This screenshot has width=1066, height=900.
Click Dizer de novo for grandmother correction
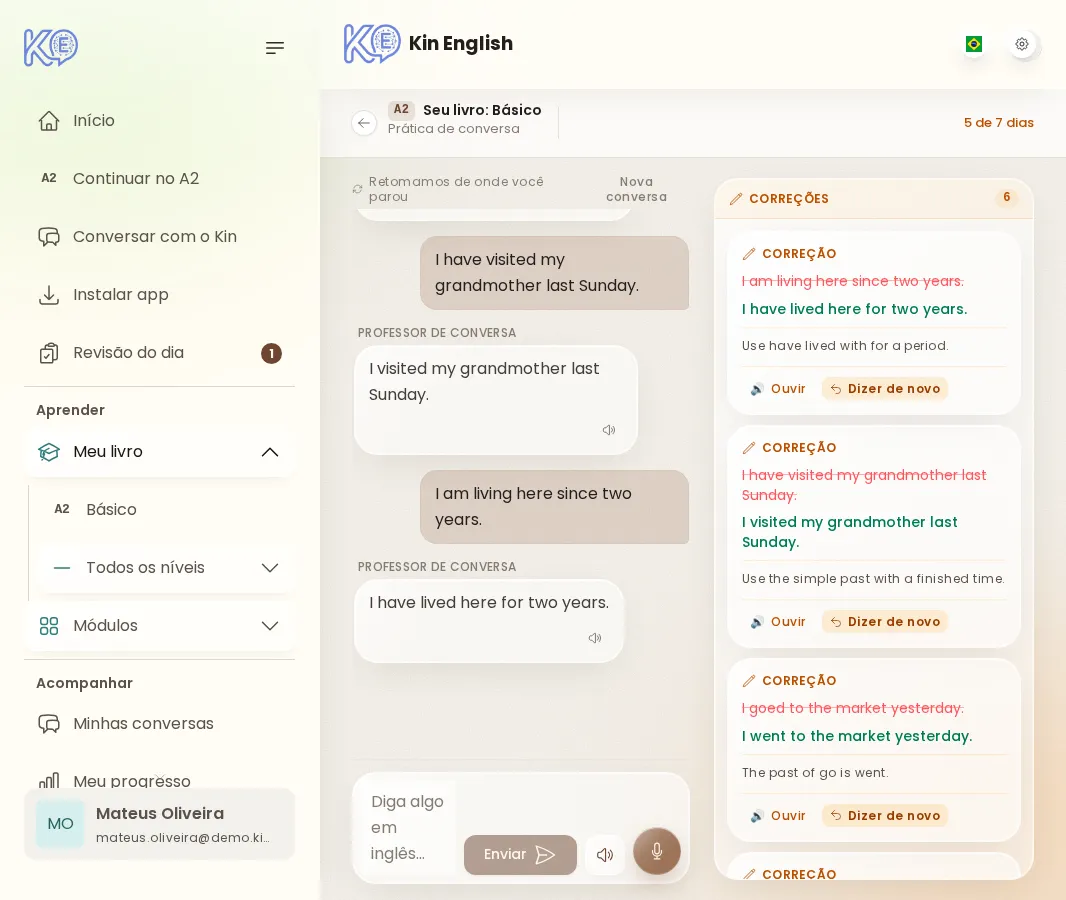884,622
